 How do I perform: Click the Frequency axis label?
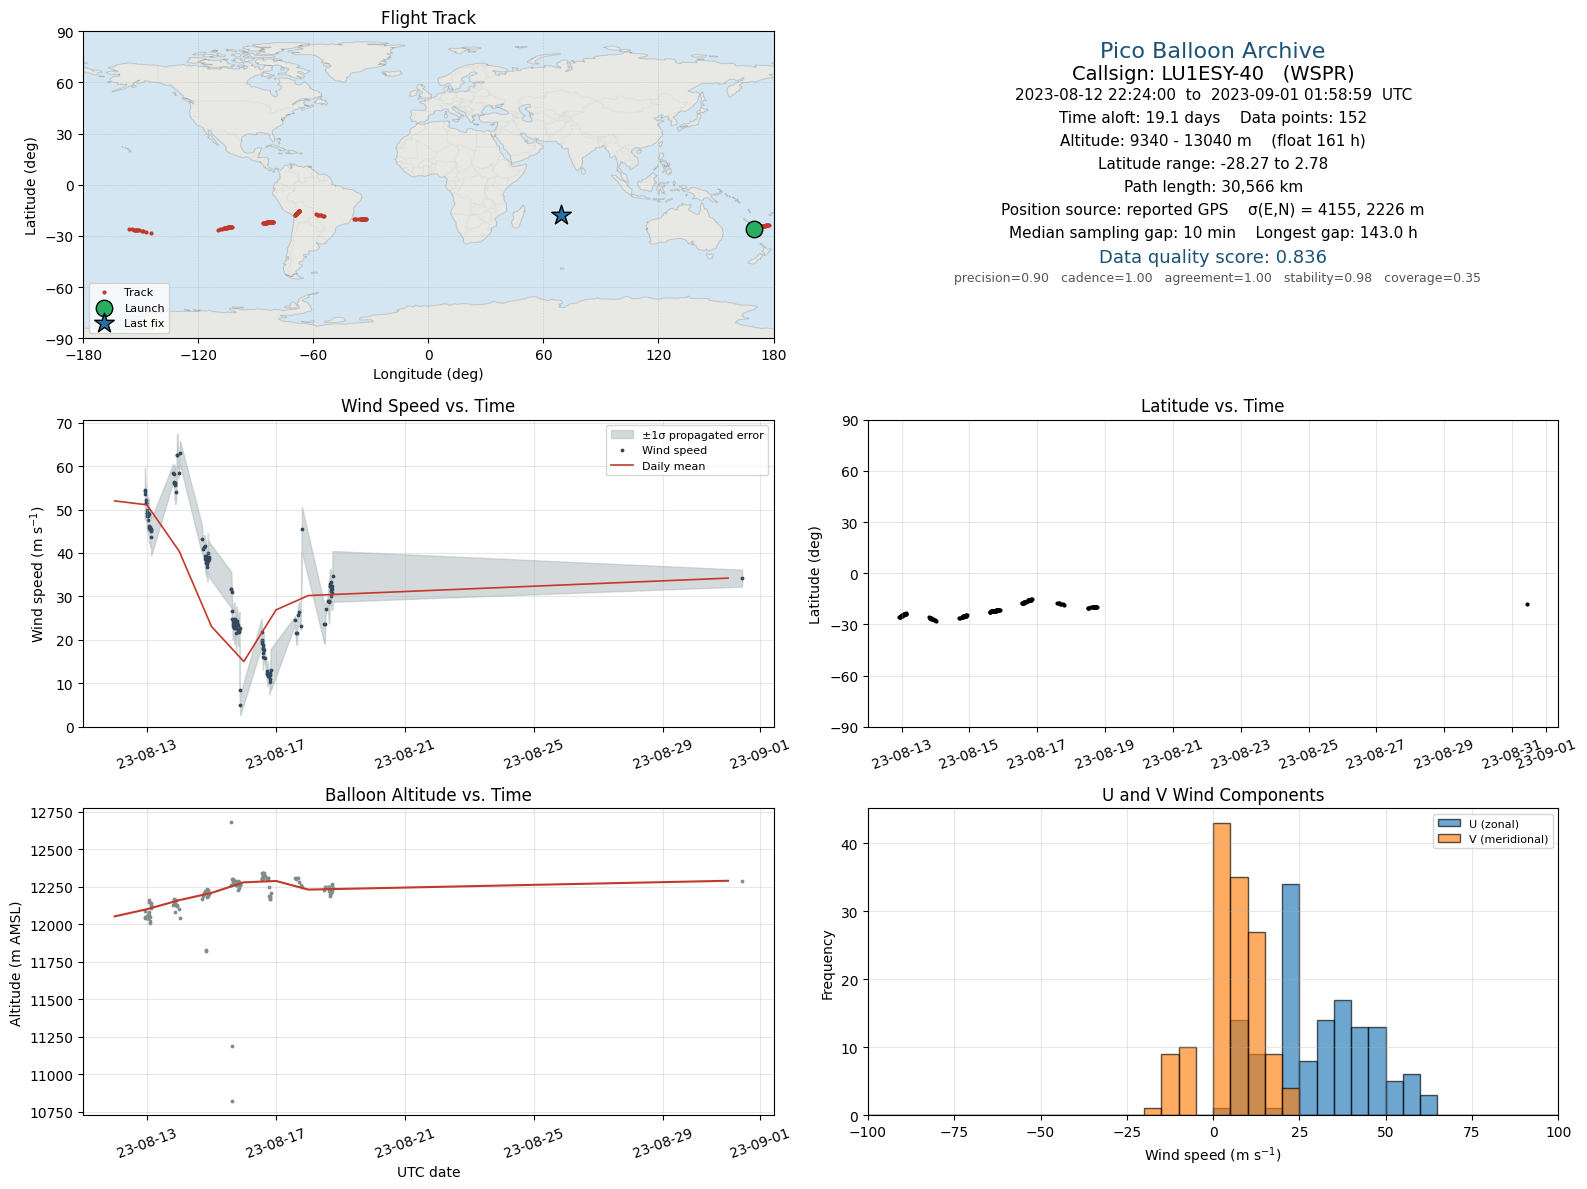pyautogui.click(x=827, y=965)
